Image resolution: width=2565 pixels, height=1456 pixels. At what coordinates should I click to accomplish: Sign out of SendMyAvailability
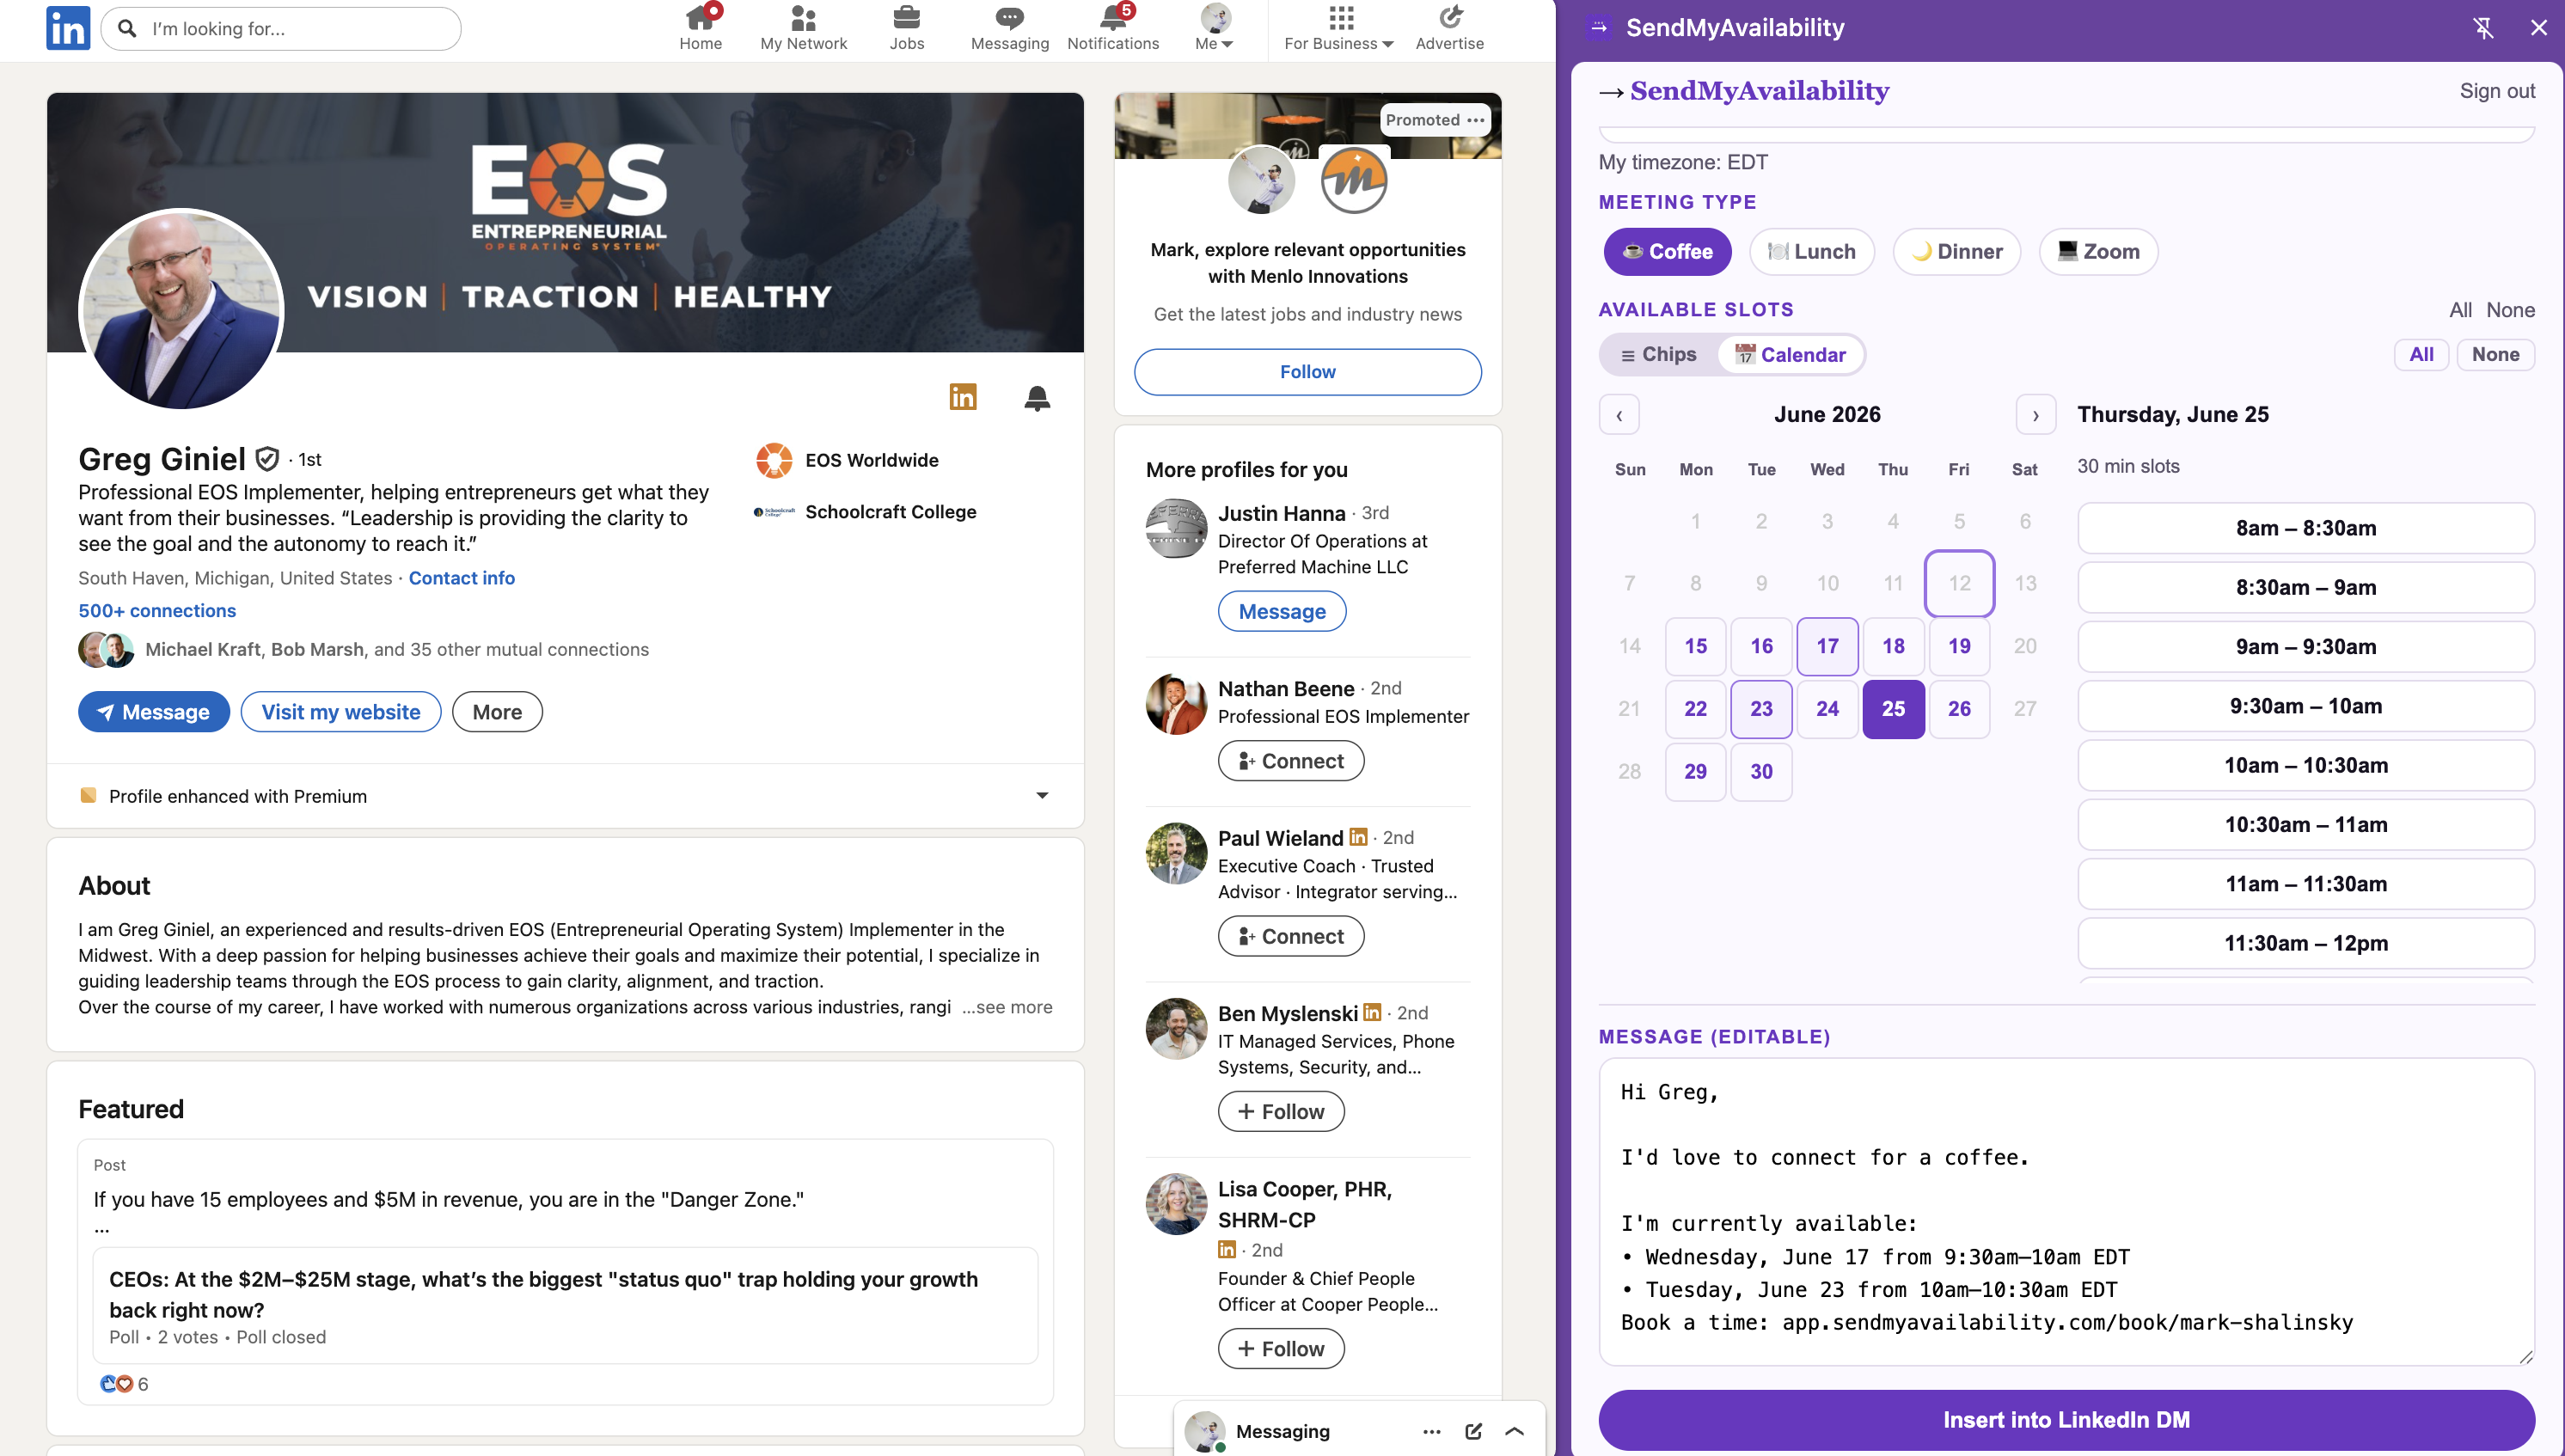coord(2496,91)
